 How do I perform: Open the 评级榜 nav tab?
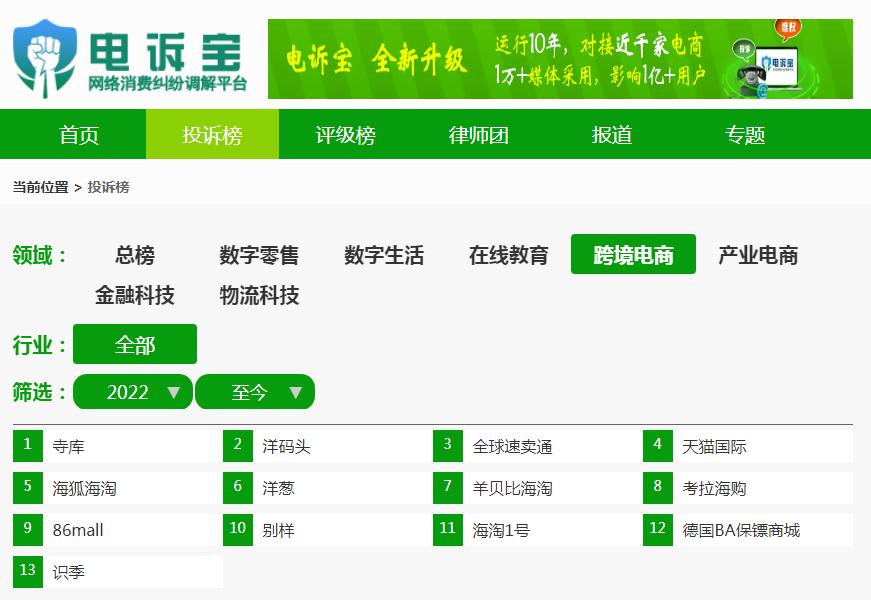[x=346, y=134]
